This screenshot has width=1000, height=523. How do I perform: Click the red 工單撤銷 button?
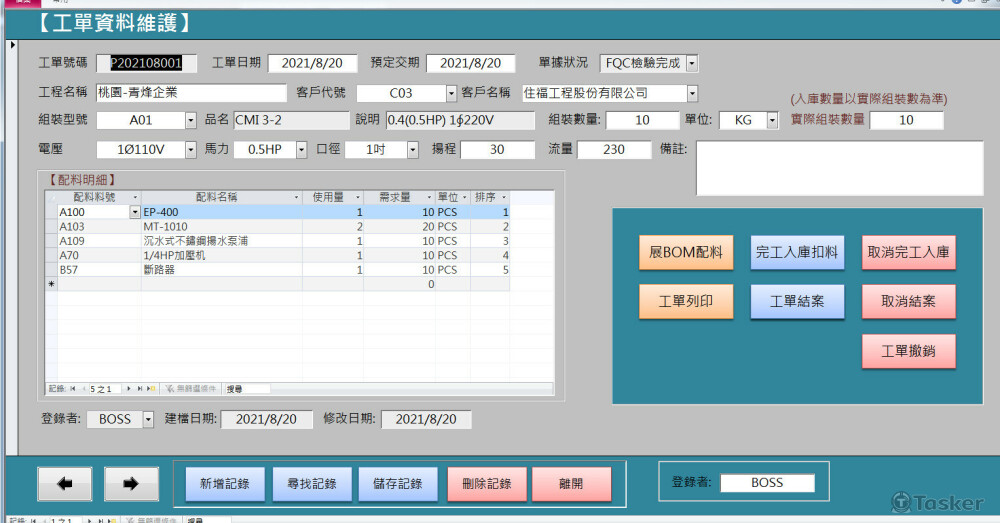coord(909,351)
